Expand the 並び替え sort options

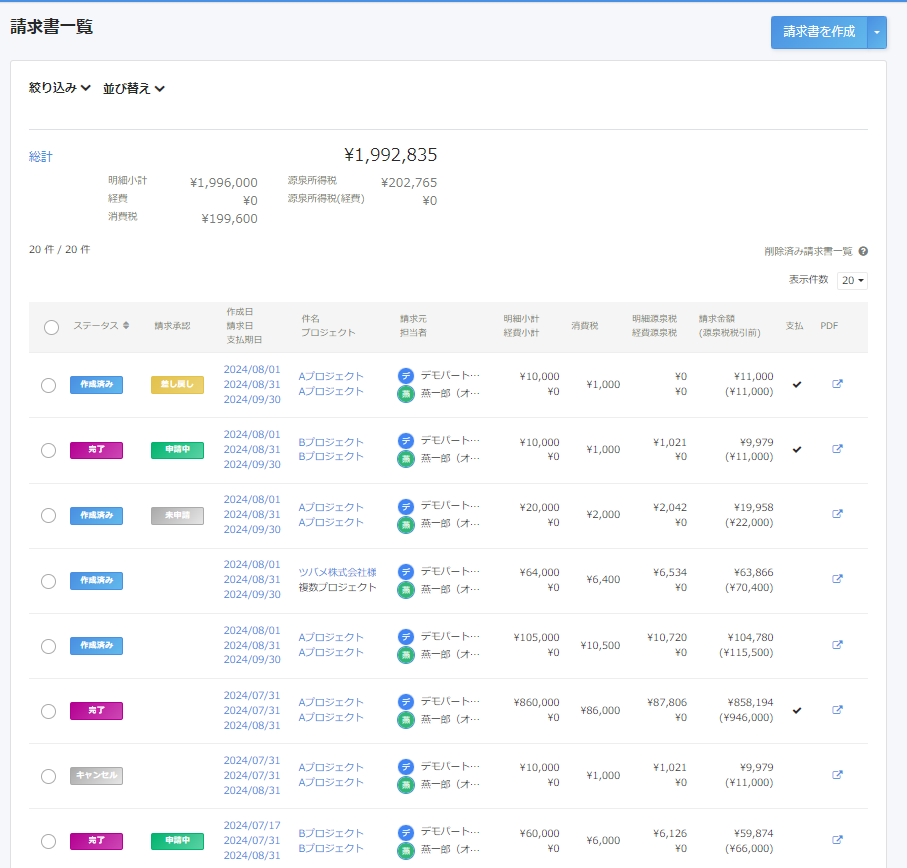134,88
